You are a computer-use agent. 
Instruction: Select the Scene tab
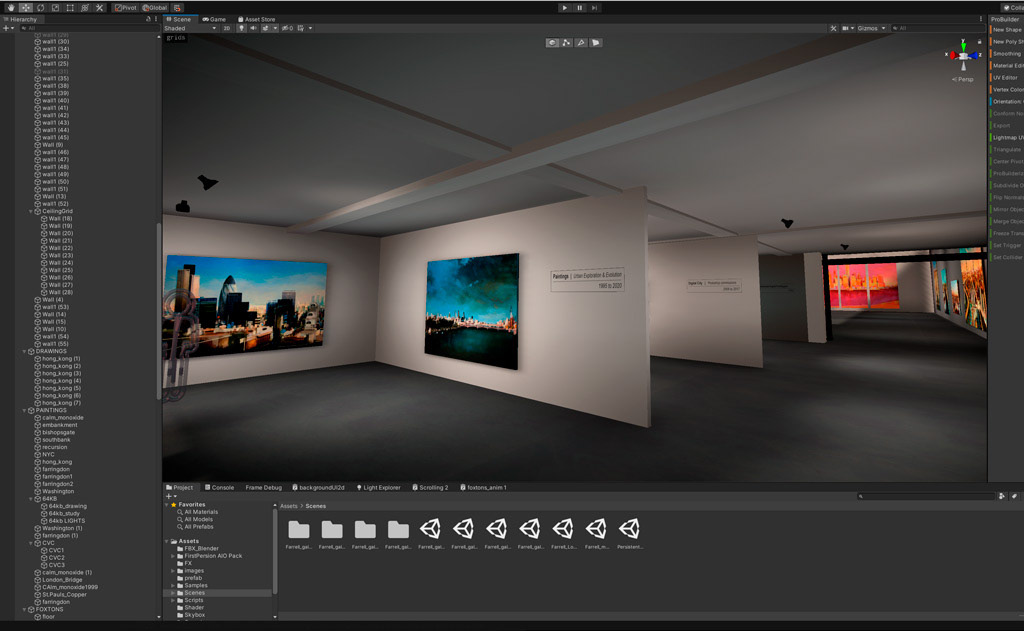coord(179,20)
